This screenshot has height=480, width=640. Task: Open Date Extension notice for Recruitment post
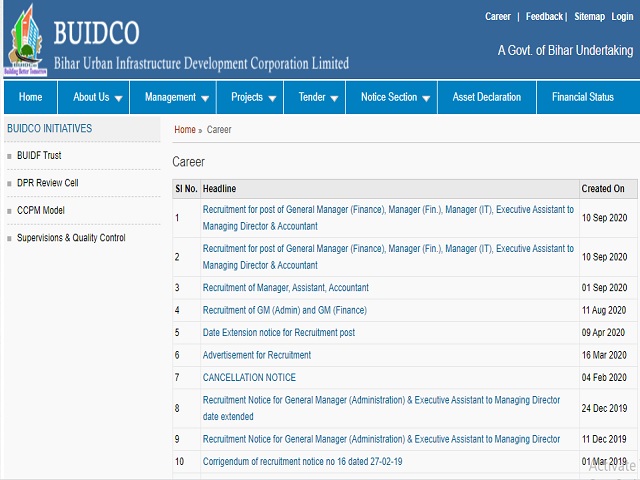(279, 333)
